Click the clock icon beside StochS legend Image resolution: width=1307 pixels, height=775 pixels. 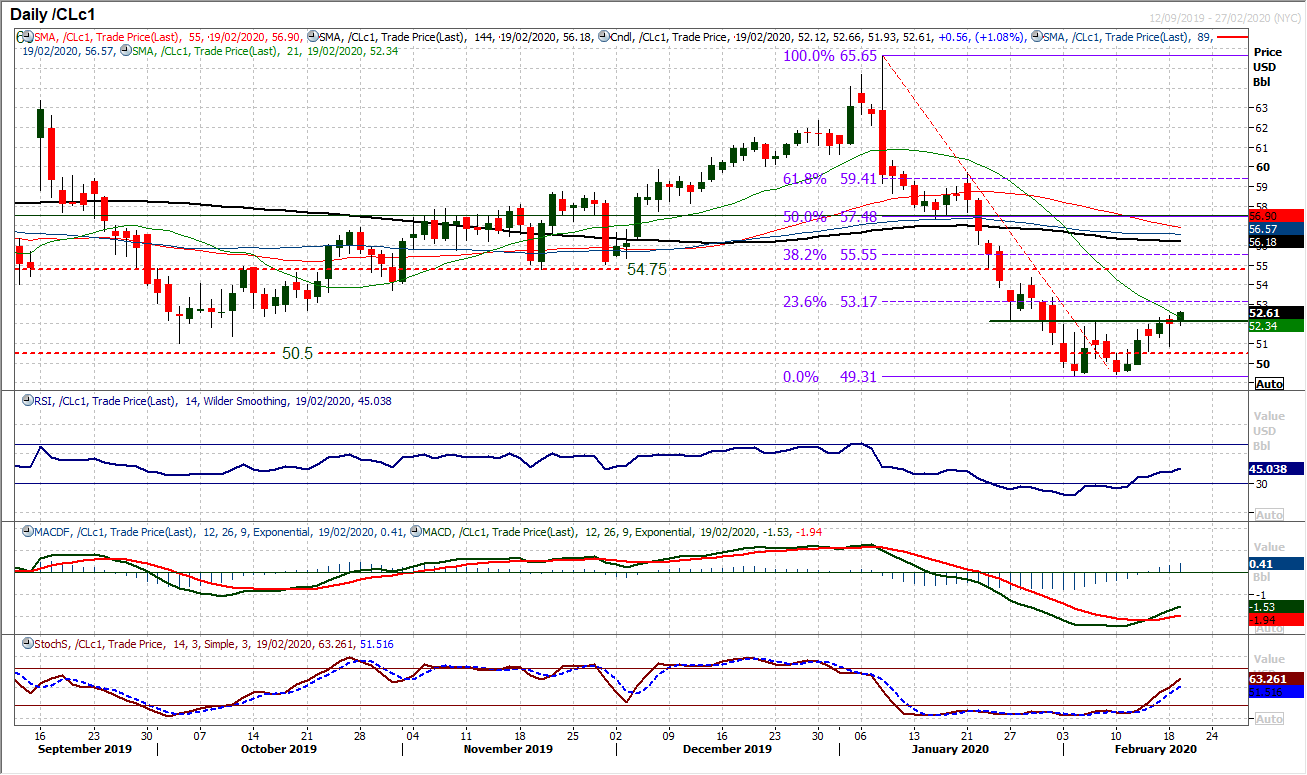point(28,644)
